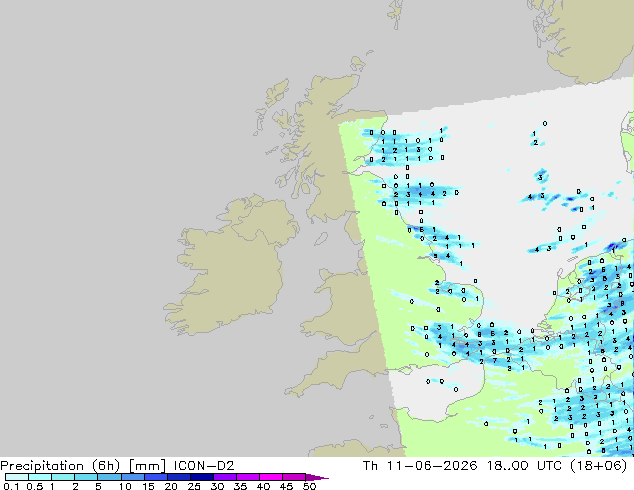The image size is (634, 490).
Task: Select the 2–5 mm legend color swatch
Action: (x=86, y=477)
